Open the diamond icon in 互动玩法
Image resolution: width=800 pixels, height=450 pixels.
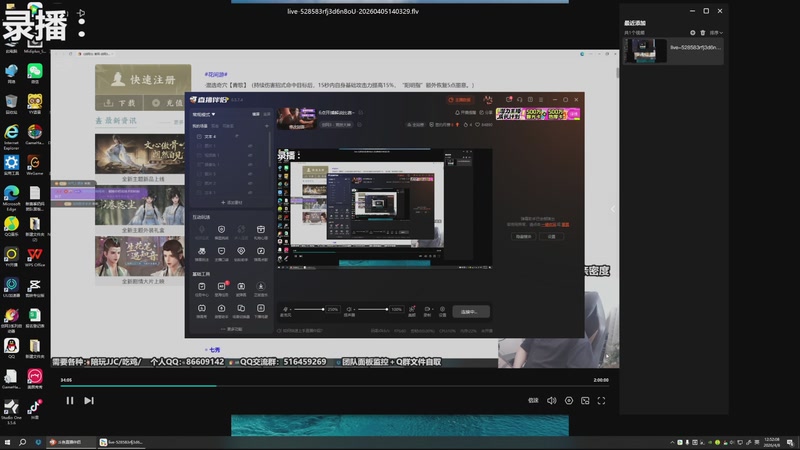point(241,253)
